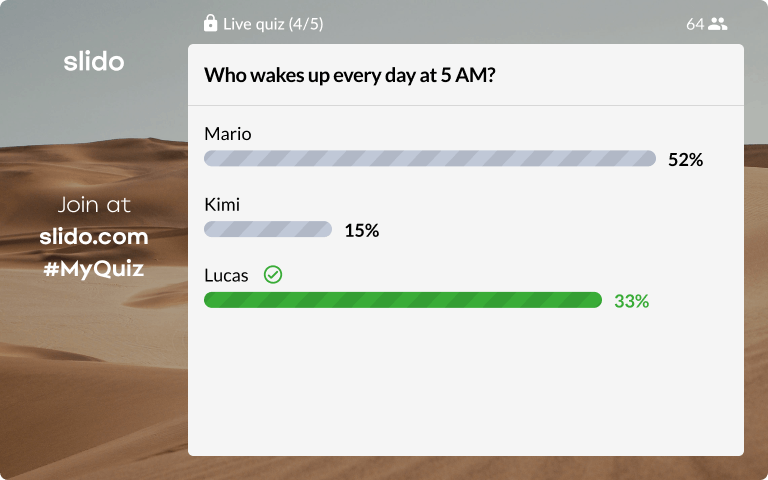Click the 64 participants count
Screen dimensions: 768x480
tap(695, 24)
